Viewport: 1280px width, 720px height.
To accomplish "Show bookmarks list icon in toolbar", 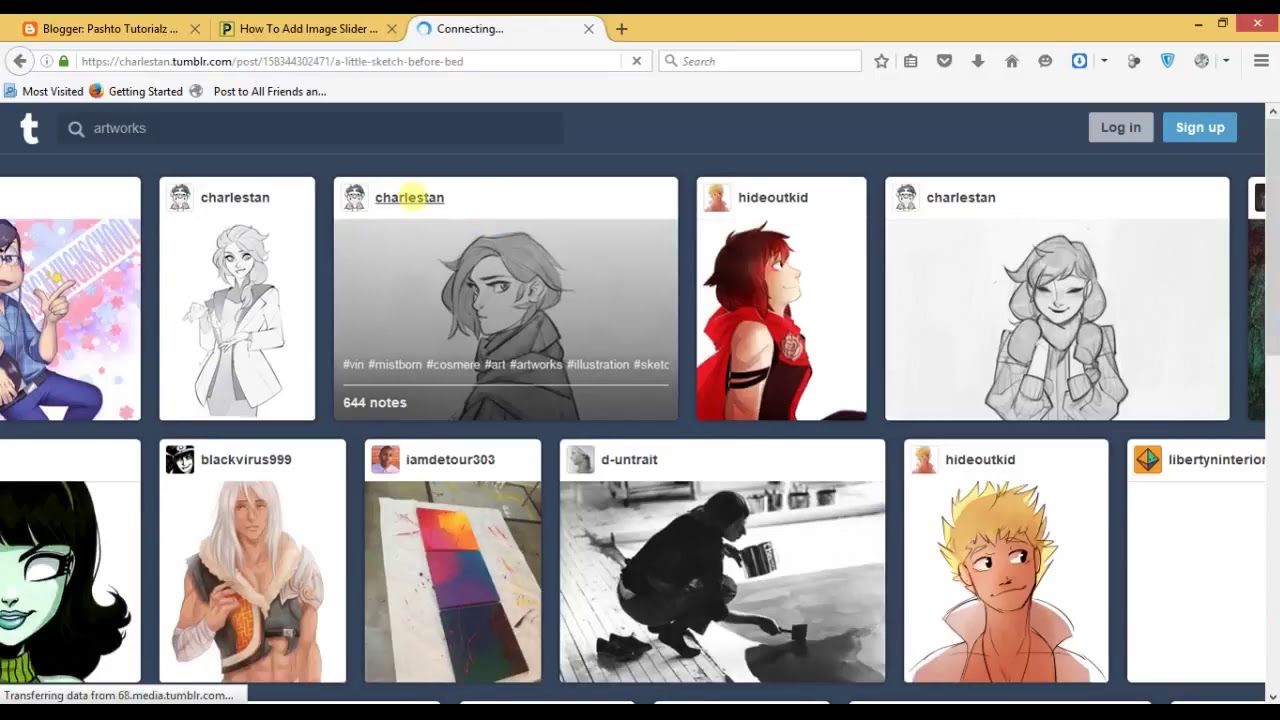I will [x=910, y=61].
